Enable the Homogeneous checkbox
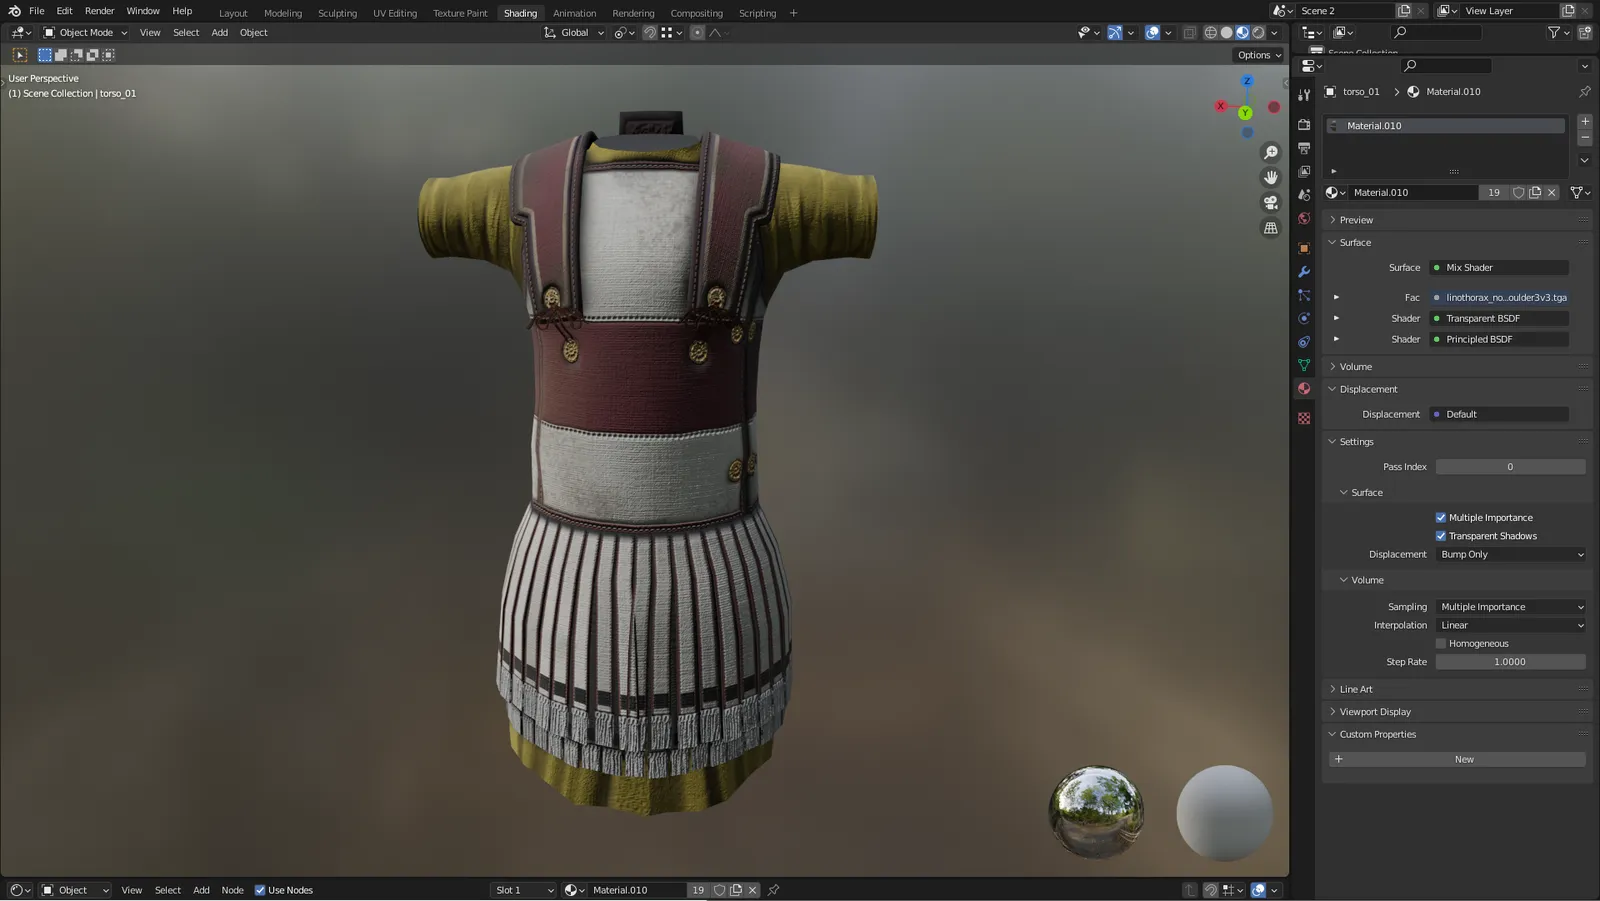 (1441, 644)
